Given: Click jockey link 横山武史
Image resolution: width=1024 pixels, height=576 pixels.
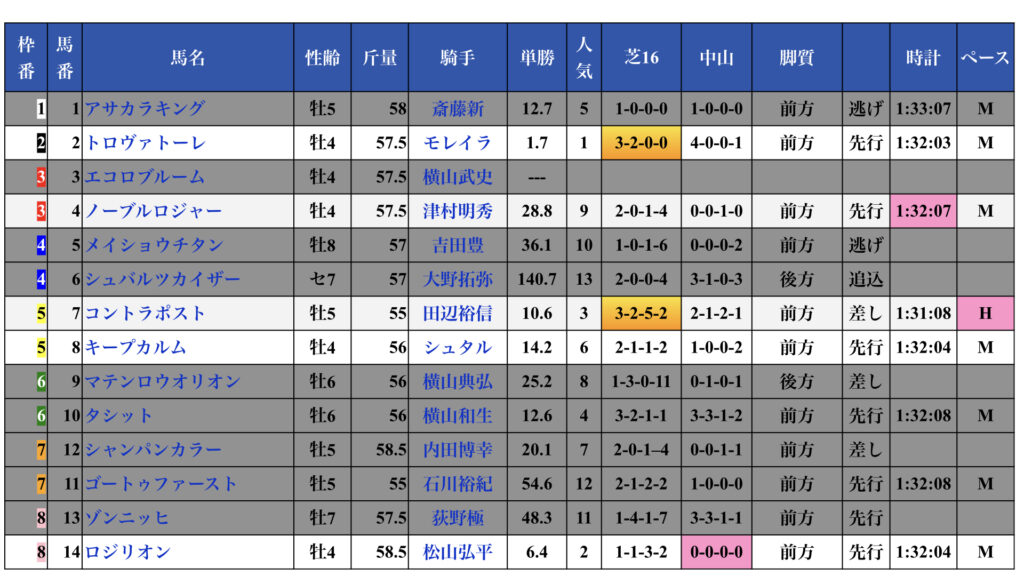Looking at the screenshot, I should tap(457, 177).
